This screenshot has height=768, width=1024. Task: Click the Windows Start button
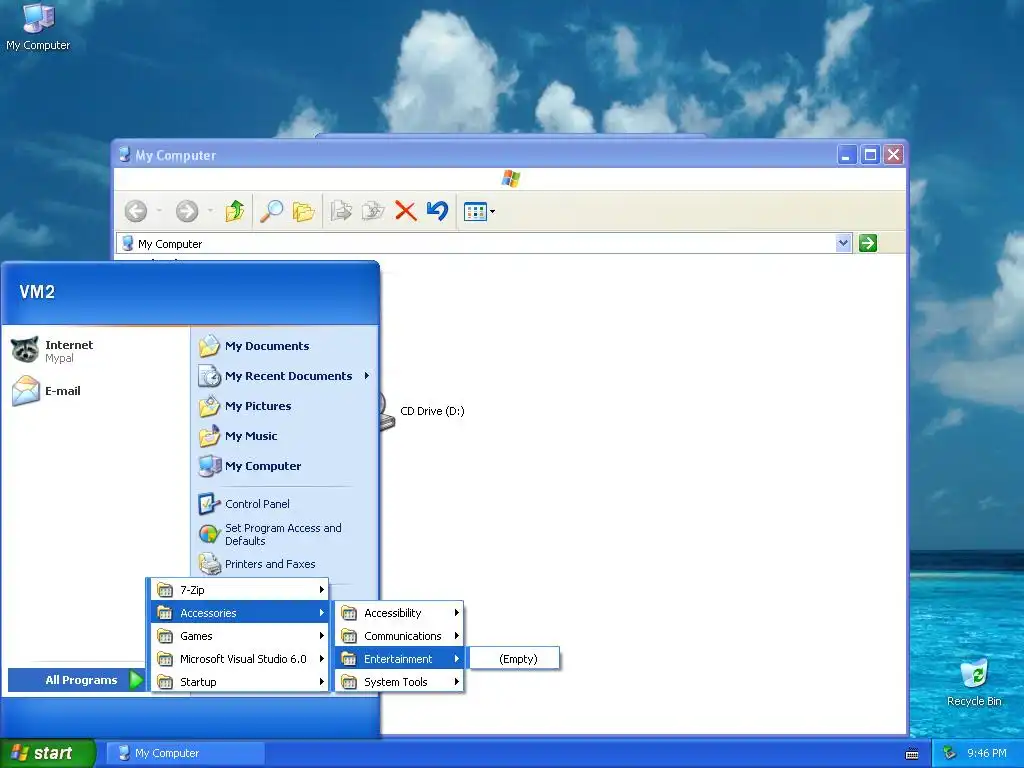point(48,753)
